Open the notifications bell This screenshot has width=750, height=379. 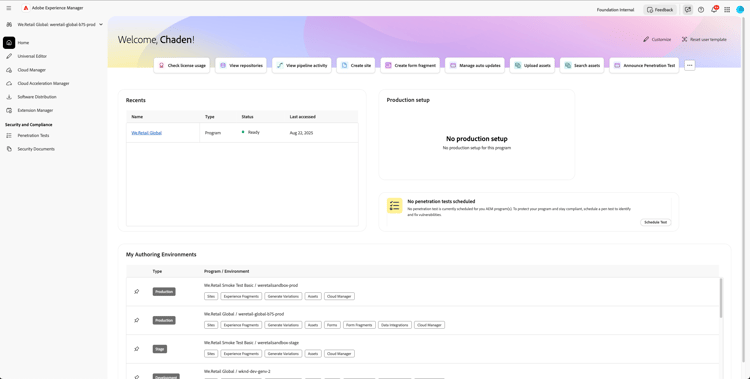[x=714, y=10]
